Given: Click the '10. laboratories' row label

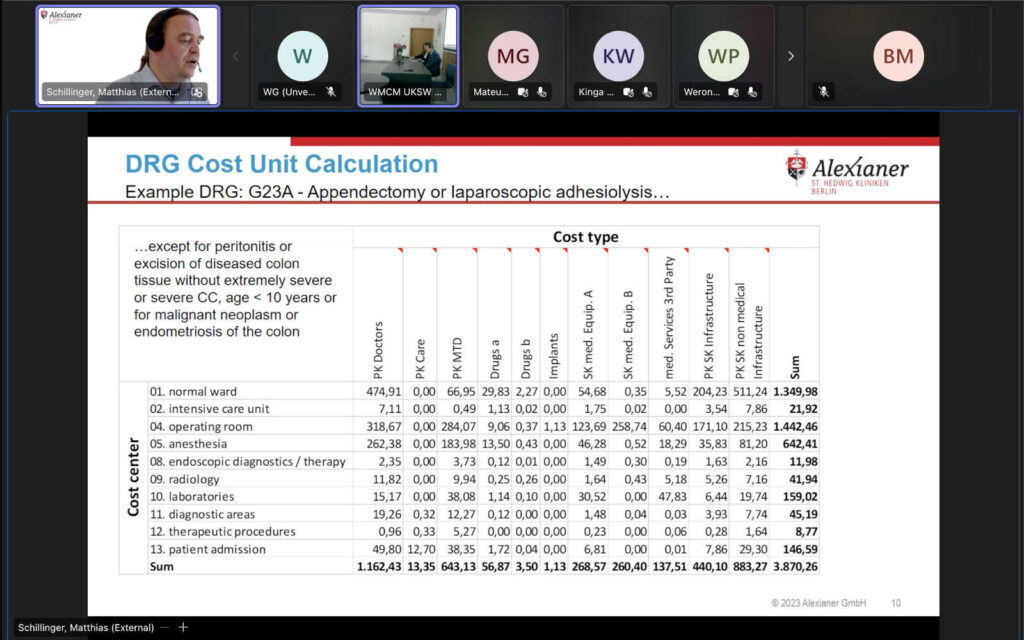Looking at the screenshot, I should [x=192, y=496].
